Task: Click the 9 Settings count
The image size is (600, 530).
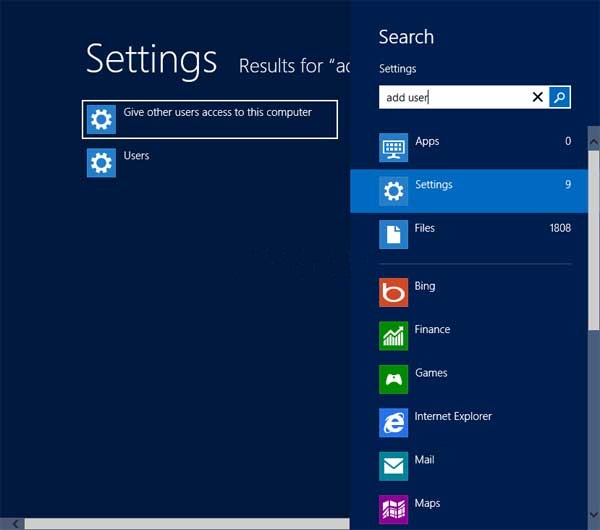Action: (x=568, y=184)
